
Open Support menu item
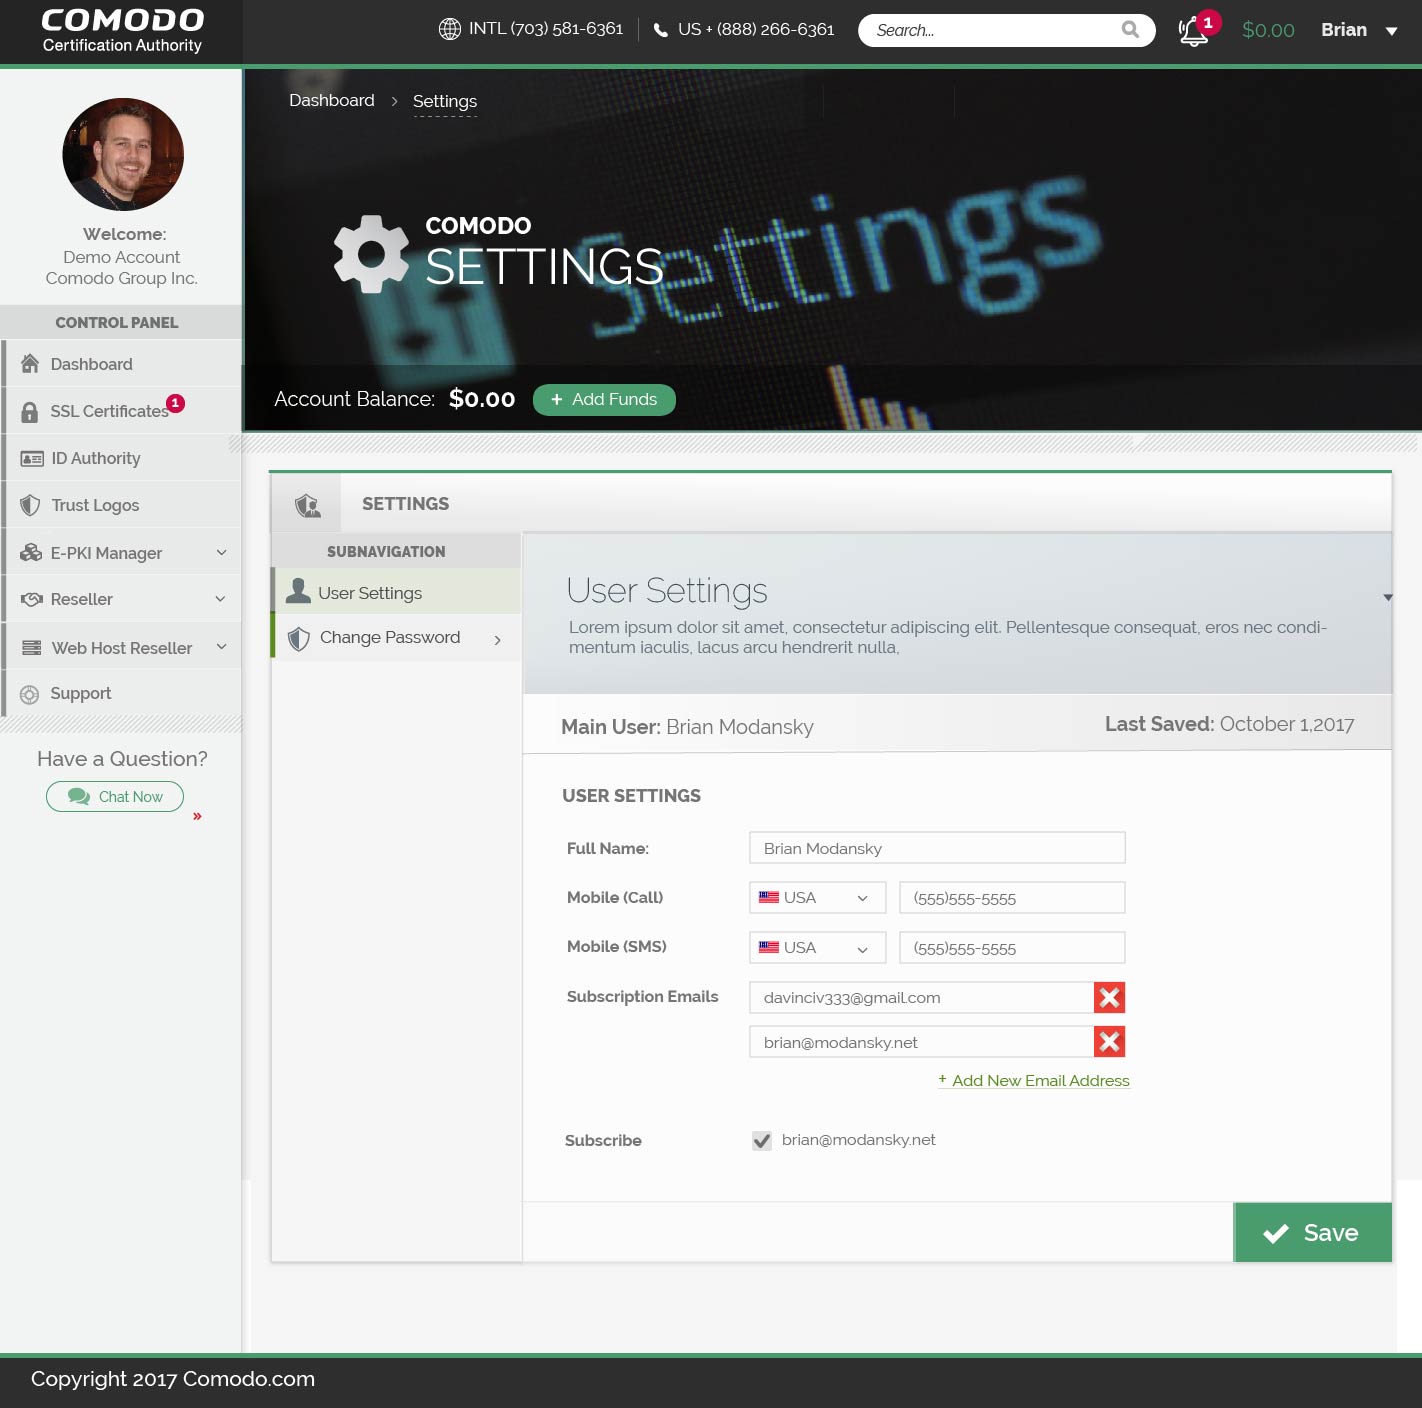point(122,693)
